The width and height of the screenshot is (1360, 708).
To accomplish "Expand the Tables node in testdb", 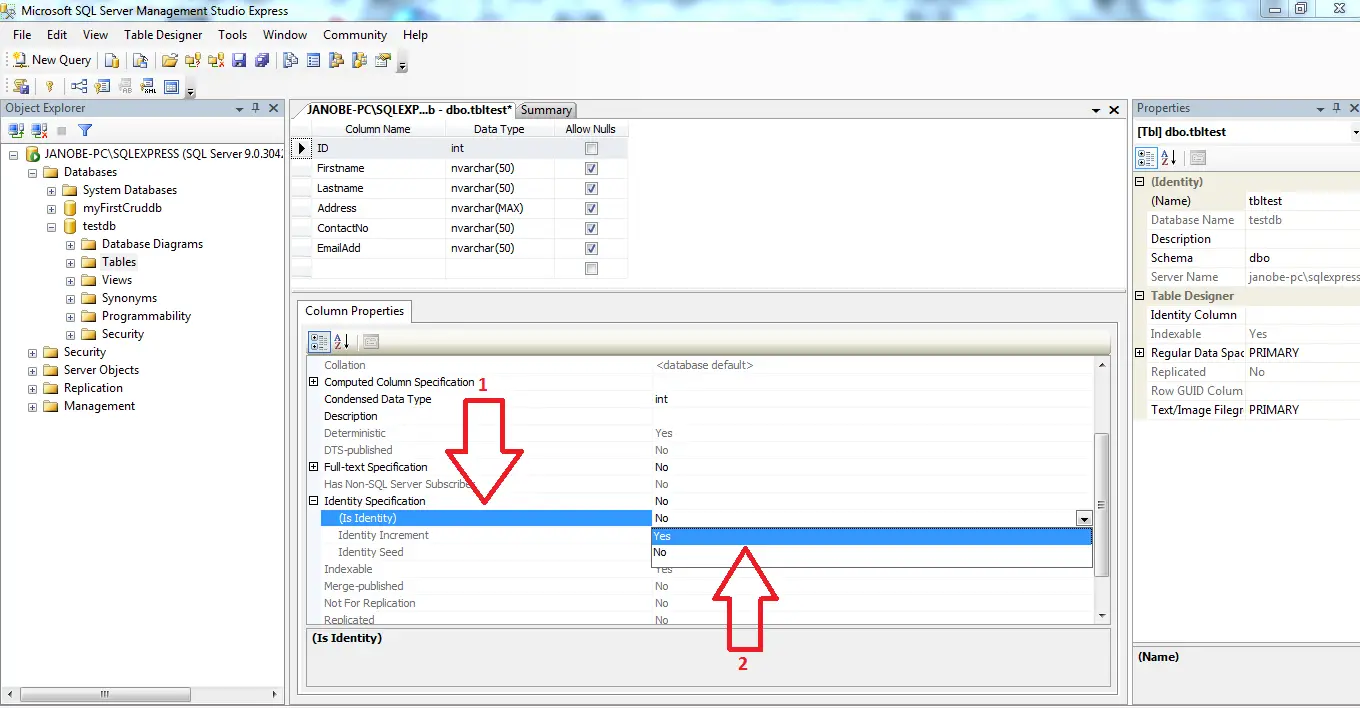I will tap(70, 262).
